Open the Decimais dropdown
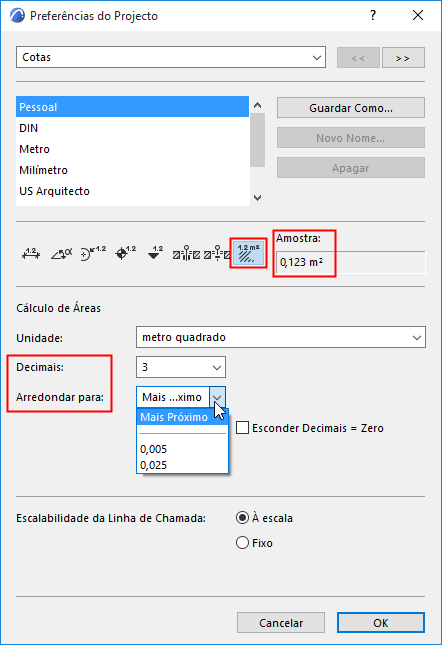This screenshot has width=442, height=645. click(x=181, y=367)
